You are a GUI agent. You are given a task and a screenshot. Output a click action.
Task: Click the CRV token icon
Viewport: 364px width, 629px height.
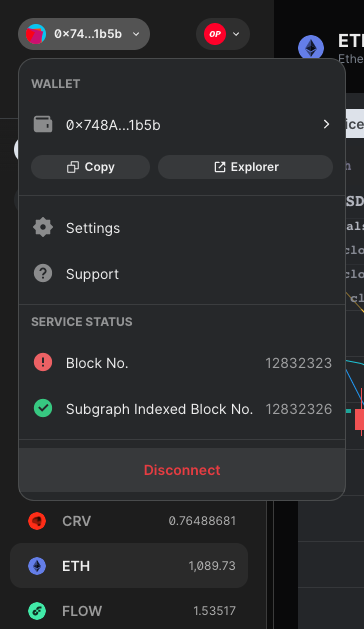[x=37, y=521]
